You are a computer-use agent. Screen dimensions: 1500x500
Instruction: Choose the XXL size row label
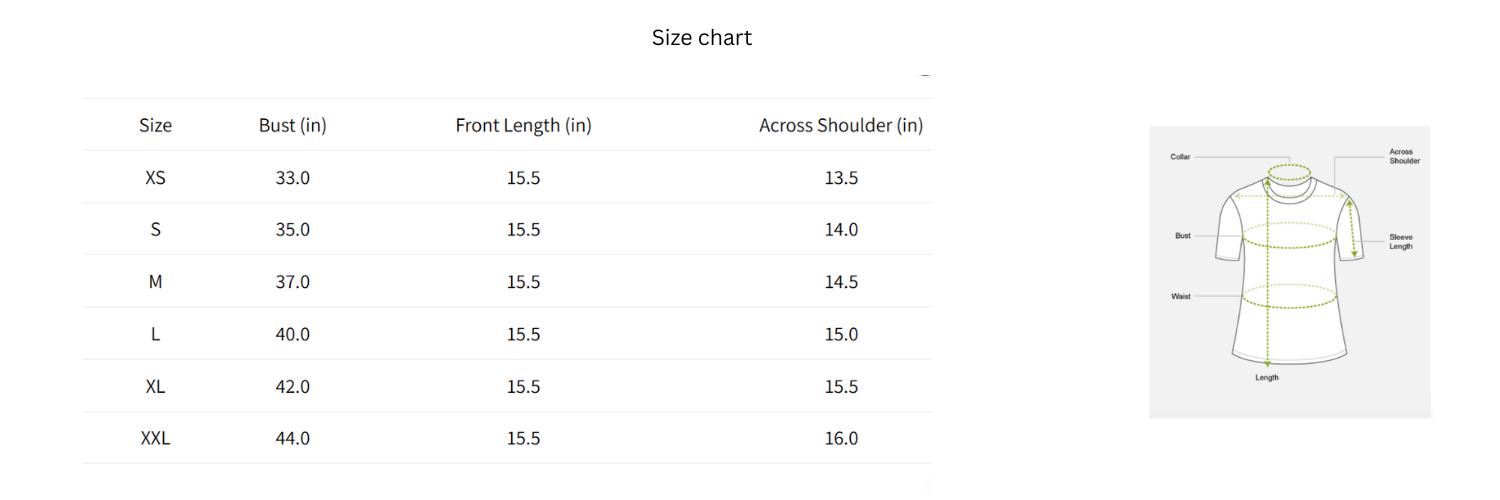pyautogui.click(x=155, y=438)
